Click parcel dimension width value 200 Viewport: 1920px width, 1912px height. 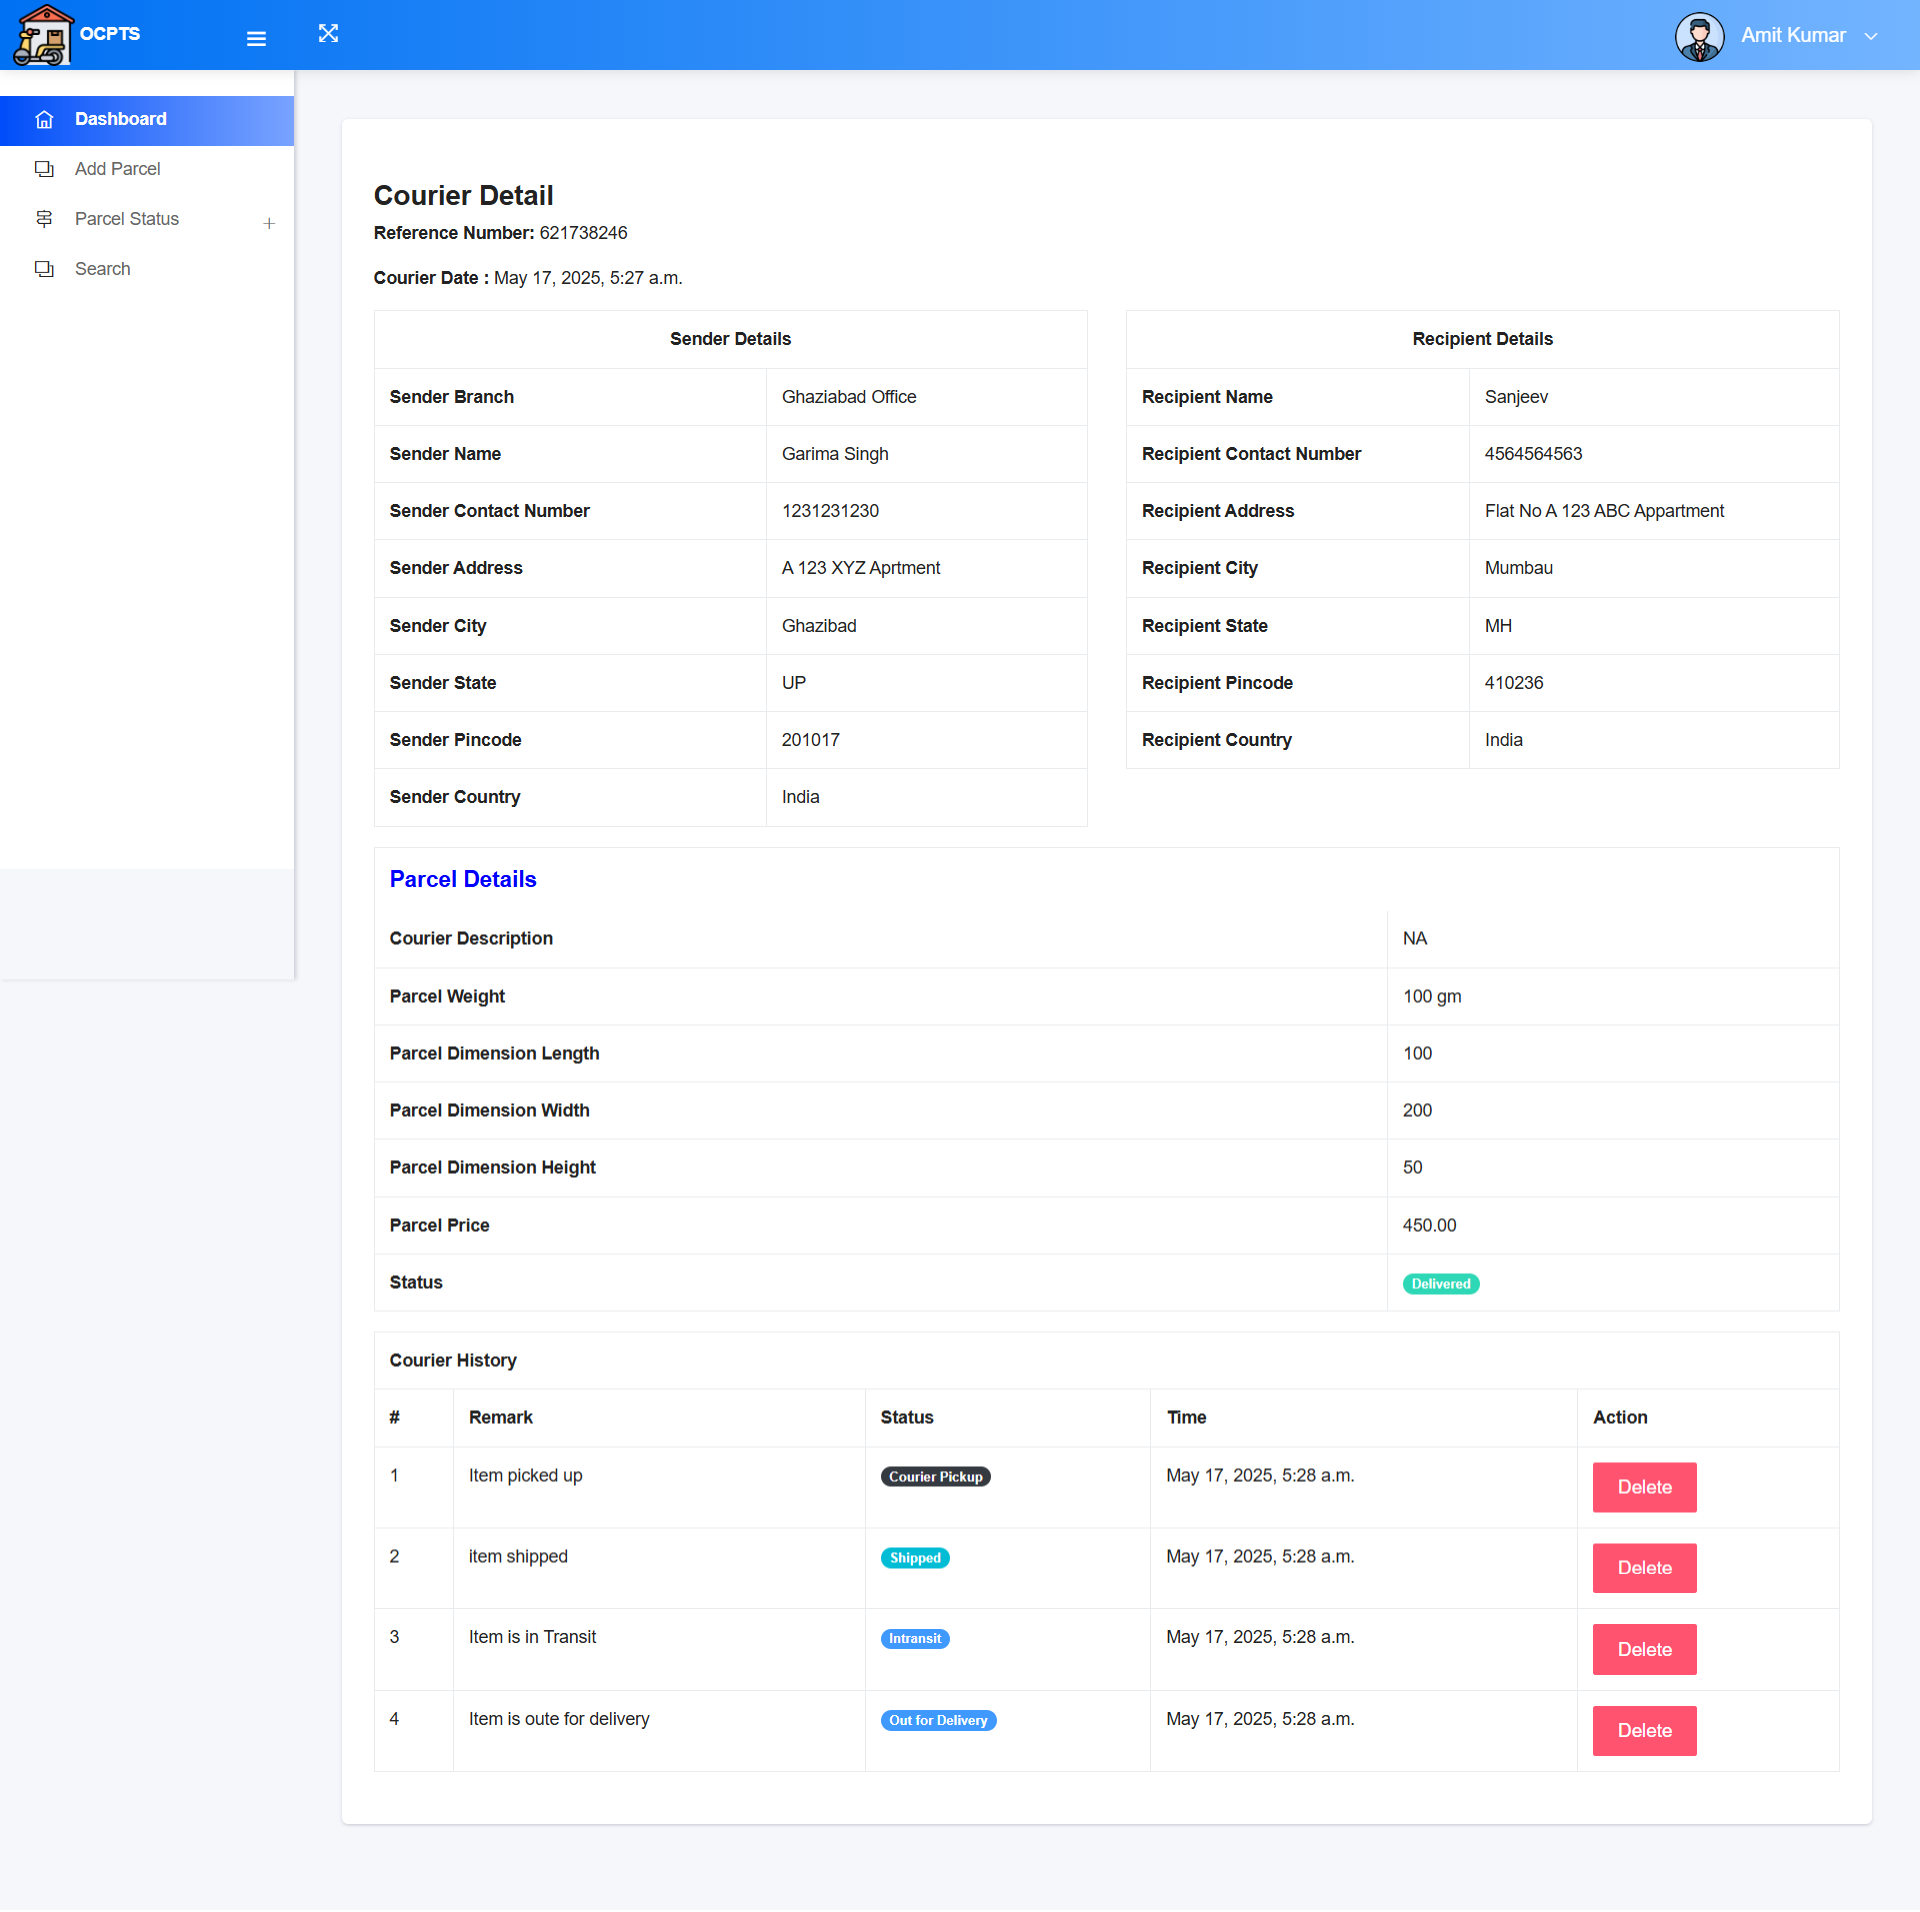pyautogui.click(x=1417, y=1111)
